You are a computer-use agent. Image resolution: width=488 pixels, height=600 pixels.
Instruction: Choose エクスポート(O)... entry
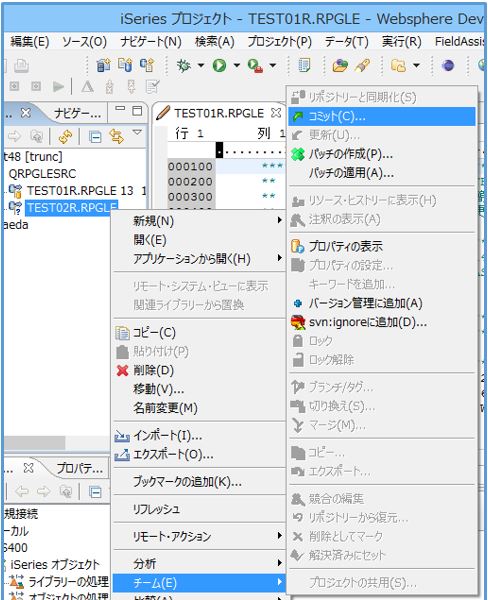tap(199, 455)
